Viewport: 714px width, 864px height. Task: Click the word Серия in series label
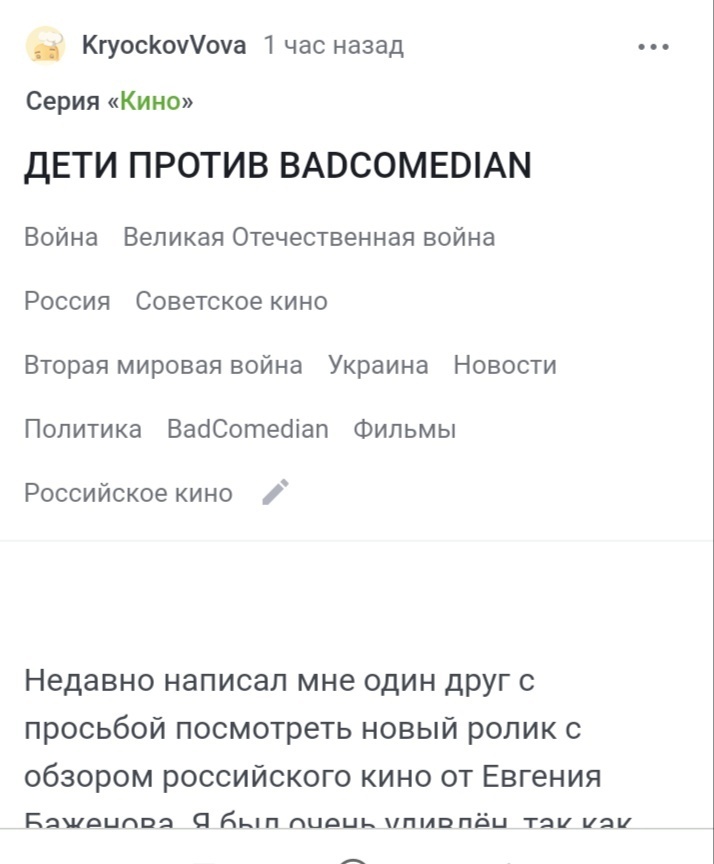[x=62, y=101]
